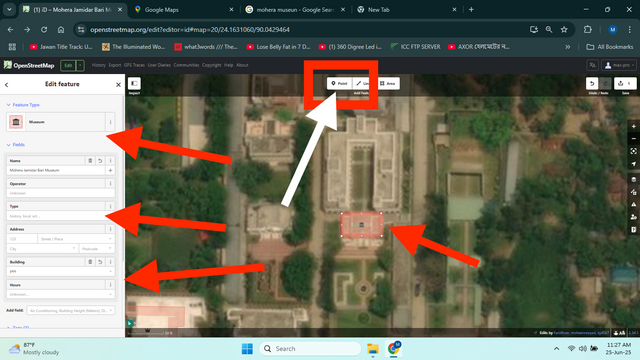Click the locate-me arrow icon
Screen dimensions: 640x360
tap(633, 164)
